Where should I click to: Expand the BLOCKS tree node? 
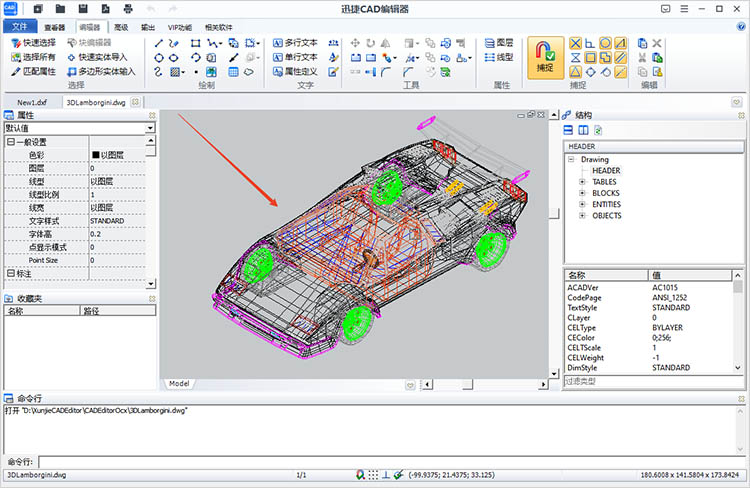[x=582, y=193]
